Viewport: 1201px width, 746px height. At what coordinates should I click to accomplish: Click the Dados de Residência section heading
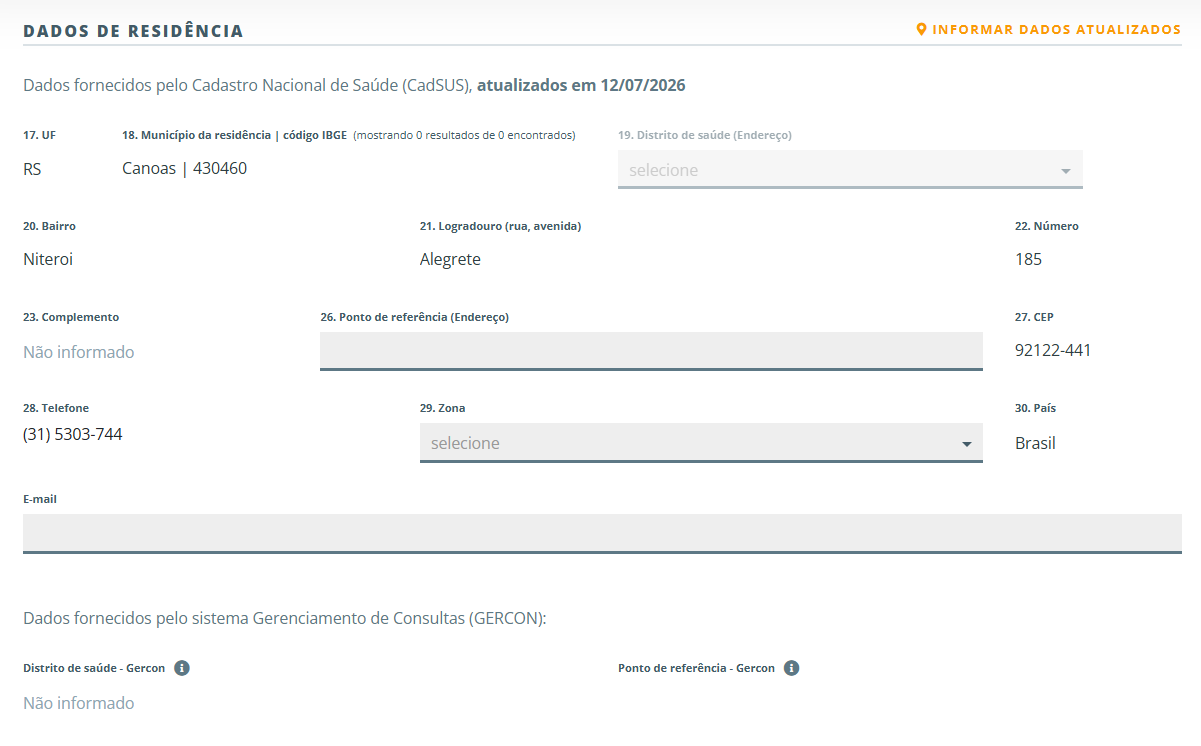[x=133, y=31]
